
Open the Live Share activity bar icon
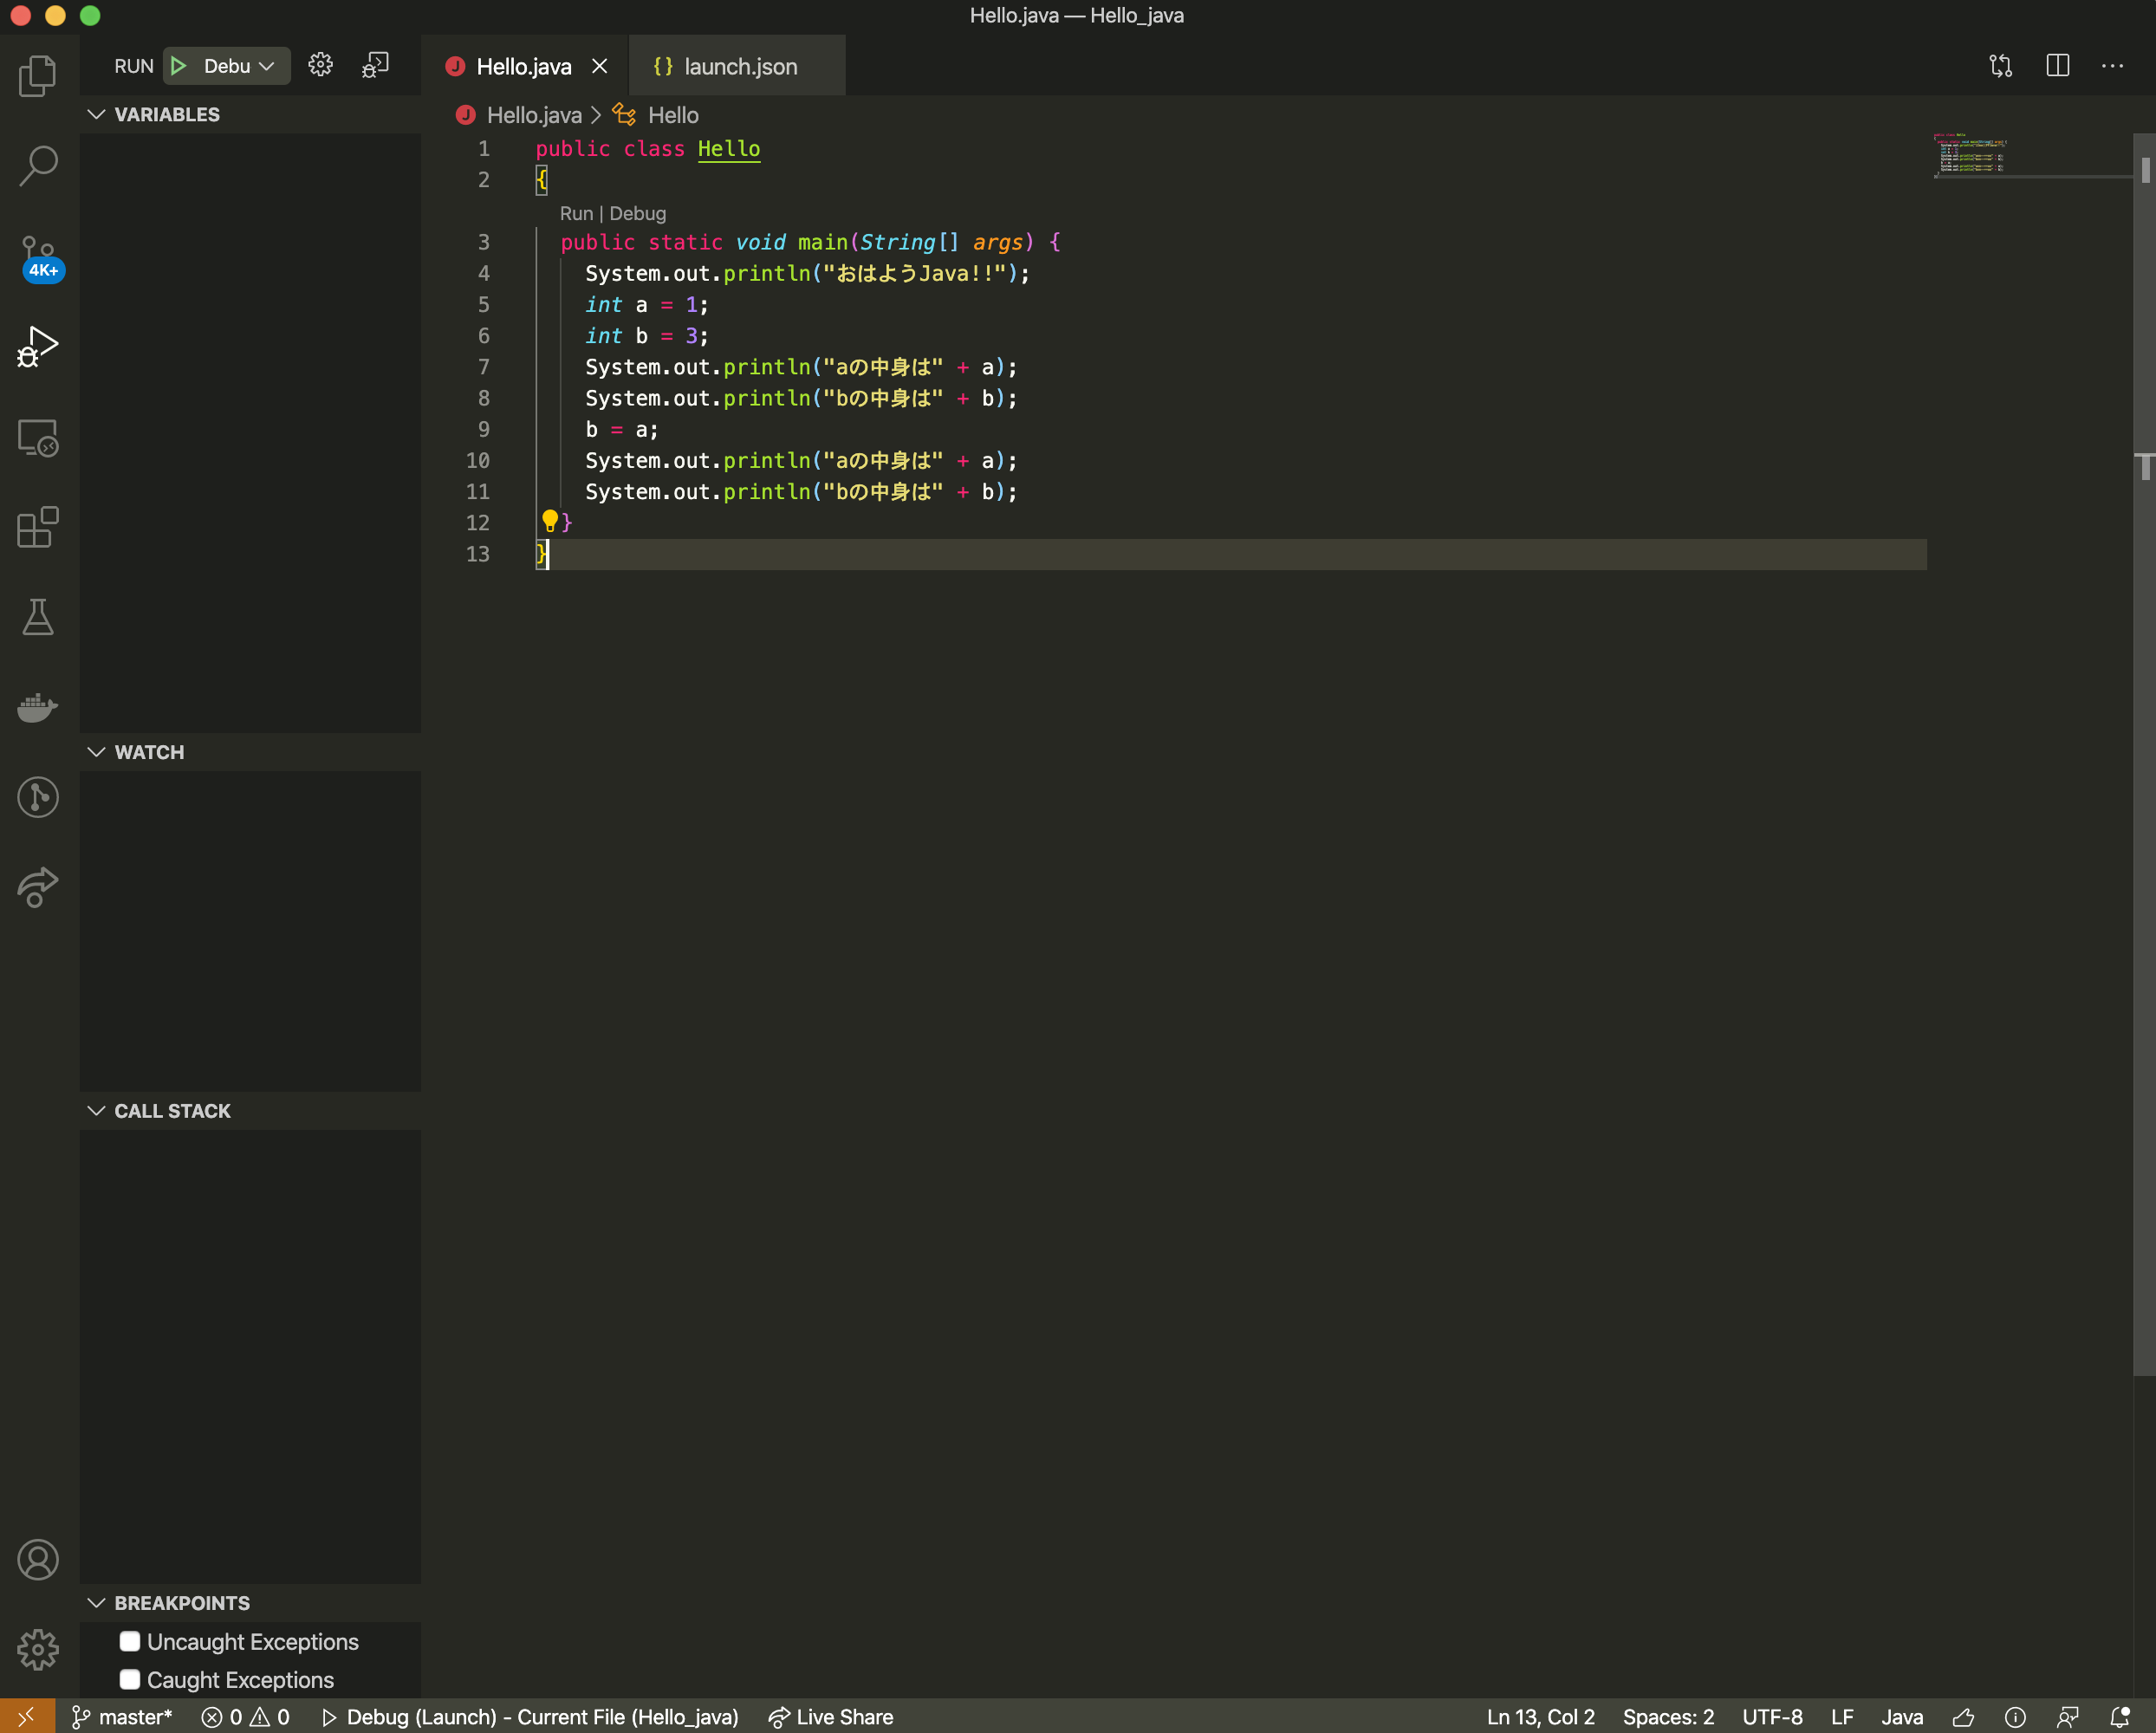[x=38, y=887]
